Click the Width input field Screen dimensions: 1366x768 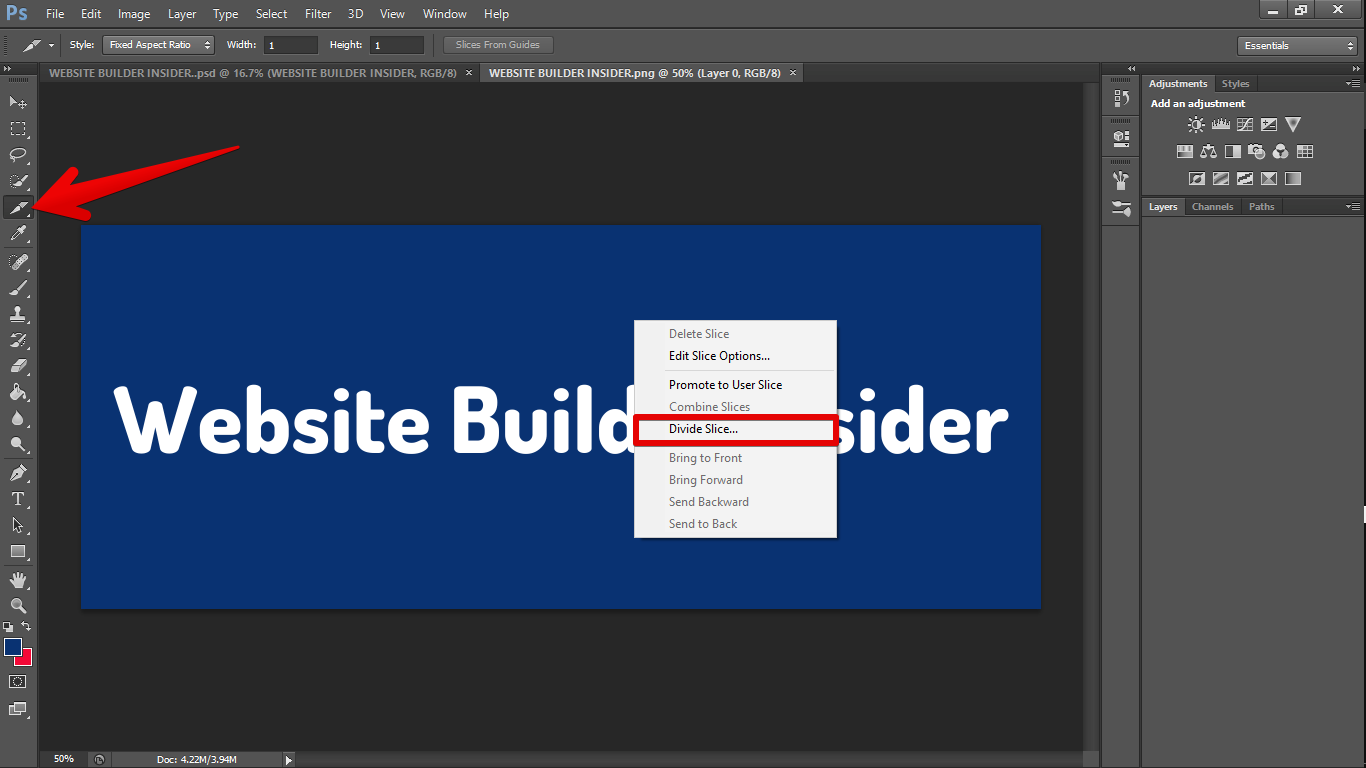pyautogui.click(x=290, y=44)
